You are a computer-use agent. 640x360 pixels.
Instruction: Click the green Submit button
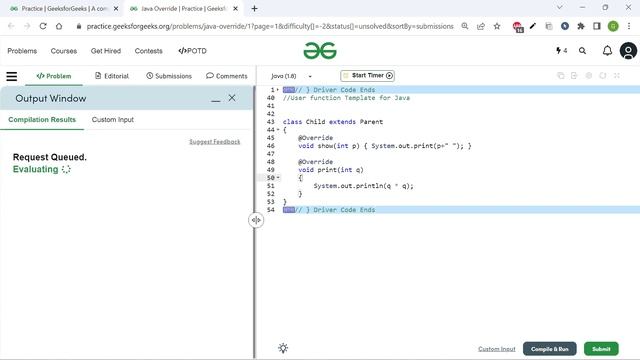[601, 349]
